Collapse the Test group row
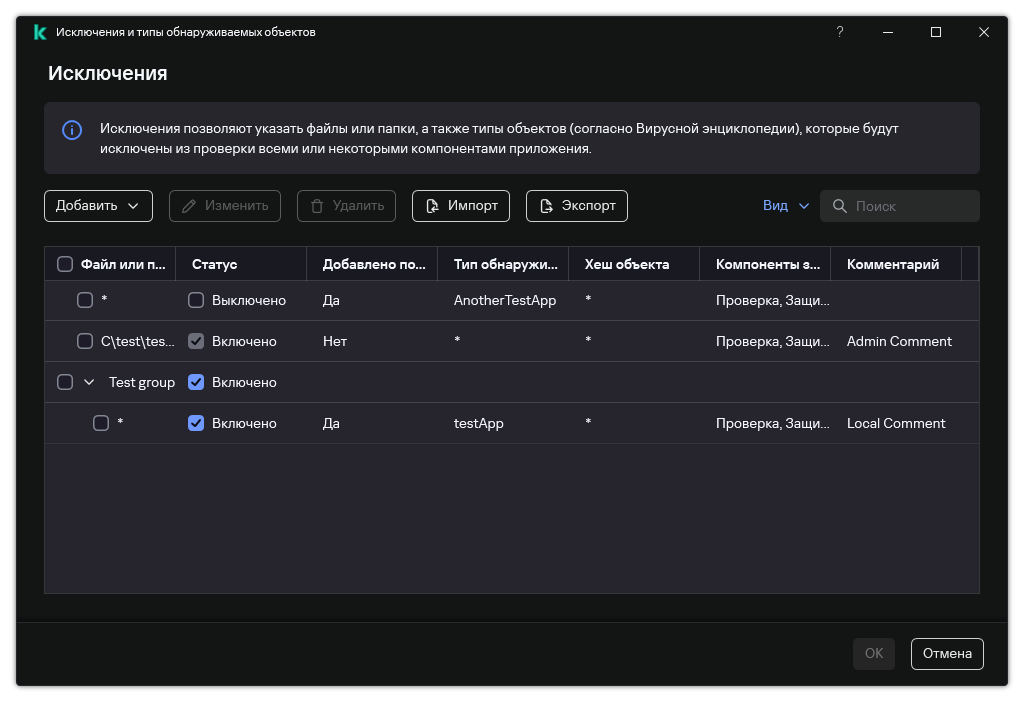This screenshot has height=702, width=1024. point(89,382)
